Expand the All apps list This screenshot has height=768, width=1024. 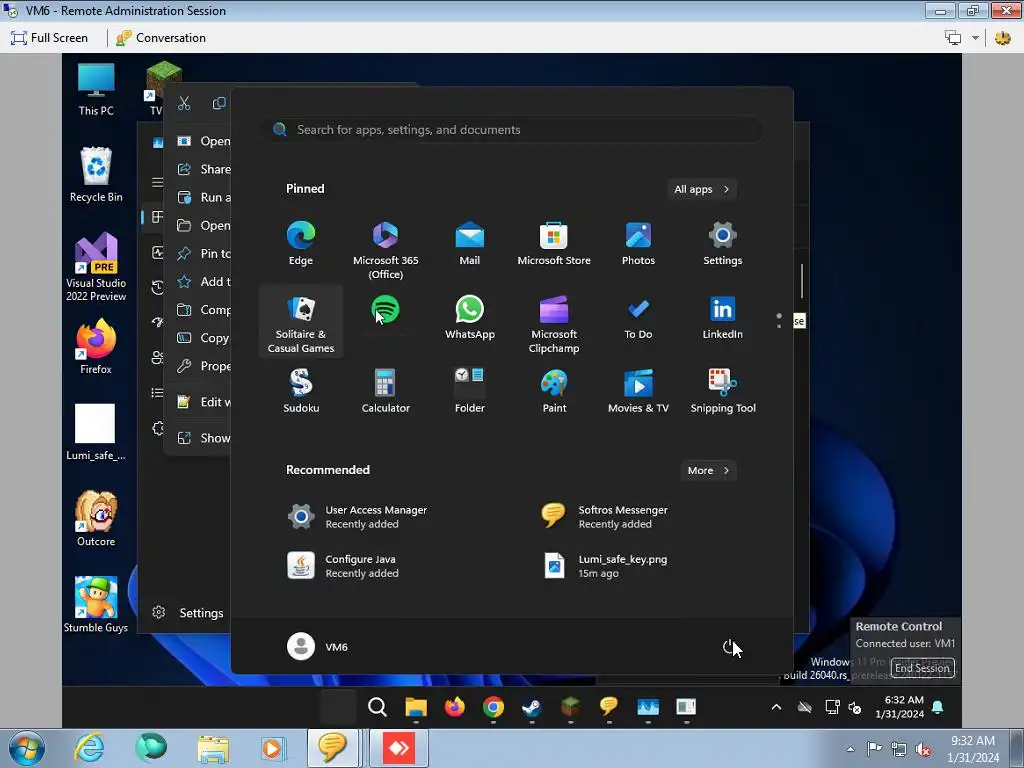[702, 189]
